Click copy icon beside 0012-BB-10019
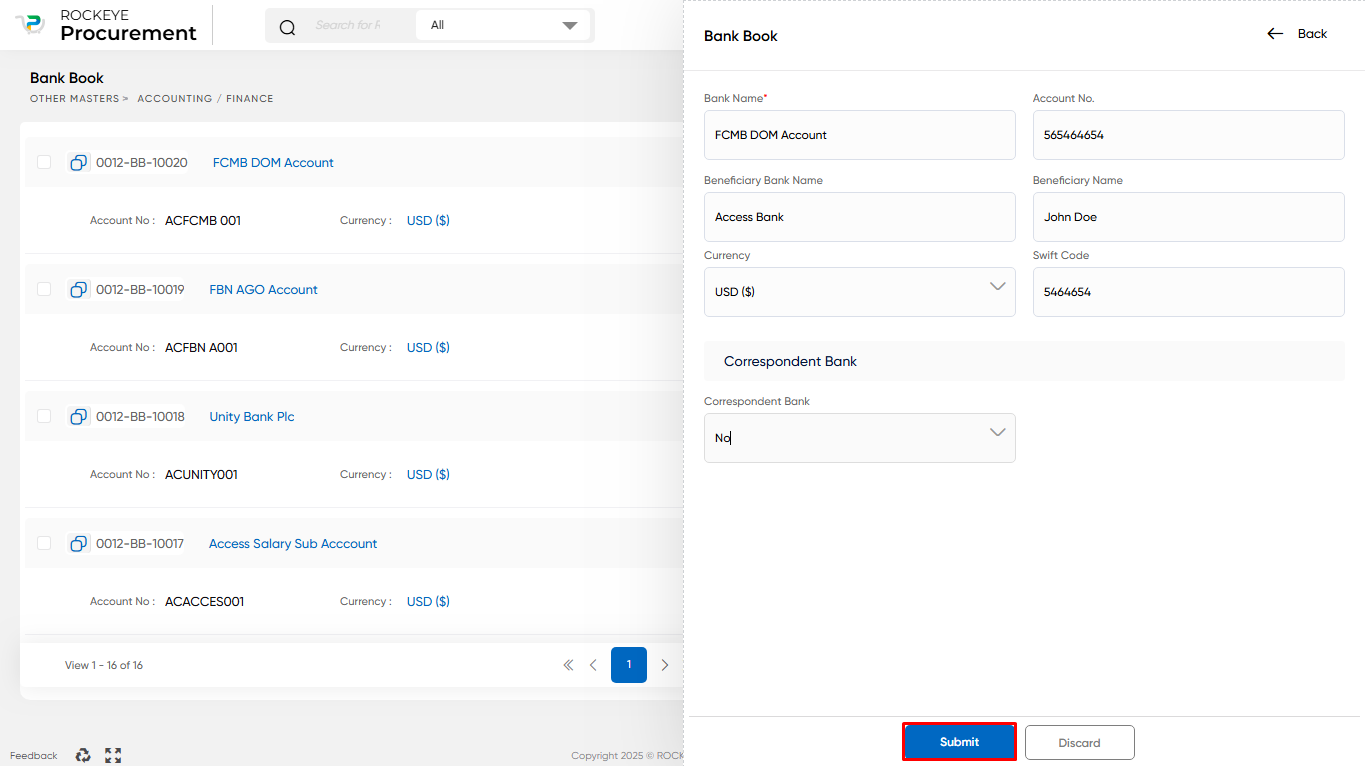This screenshot has height=766, width=1365. tap(79, 290)
